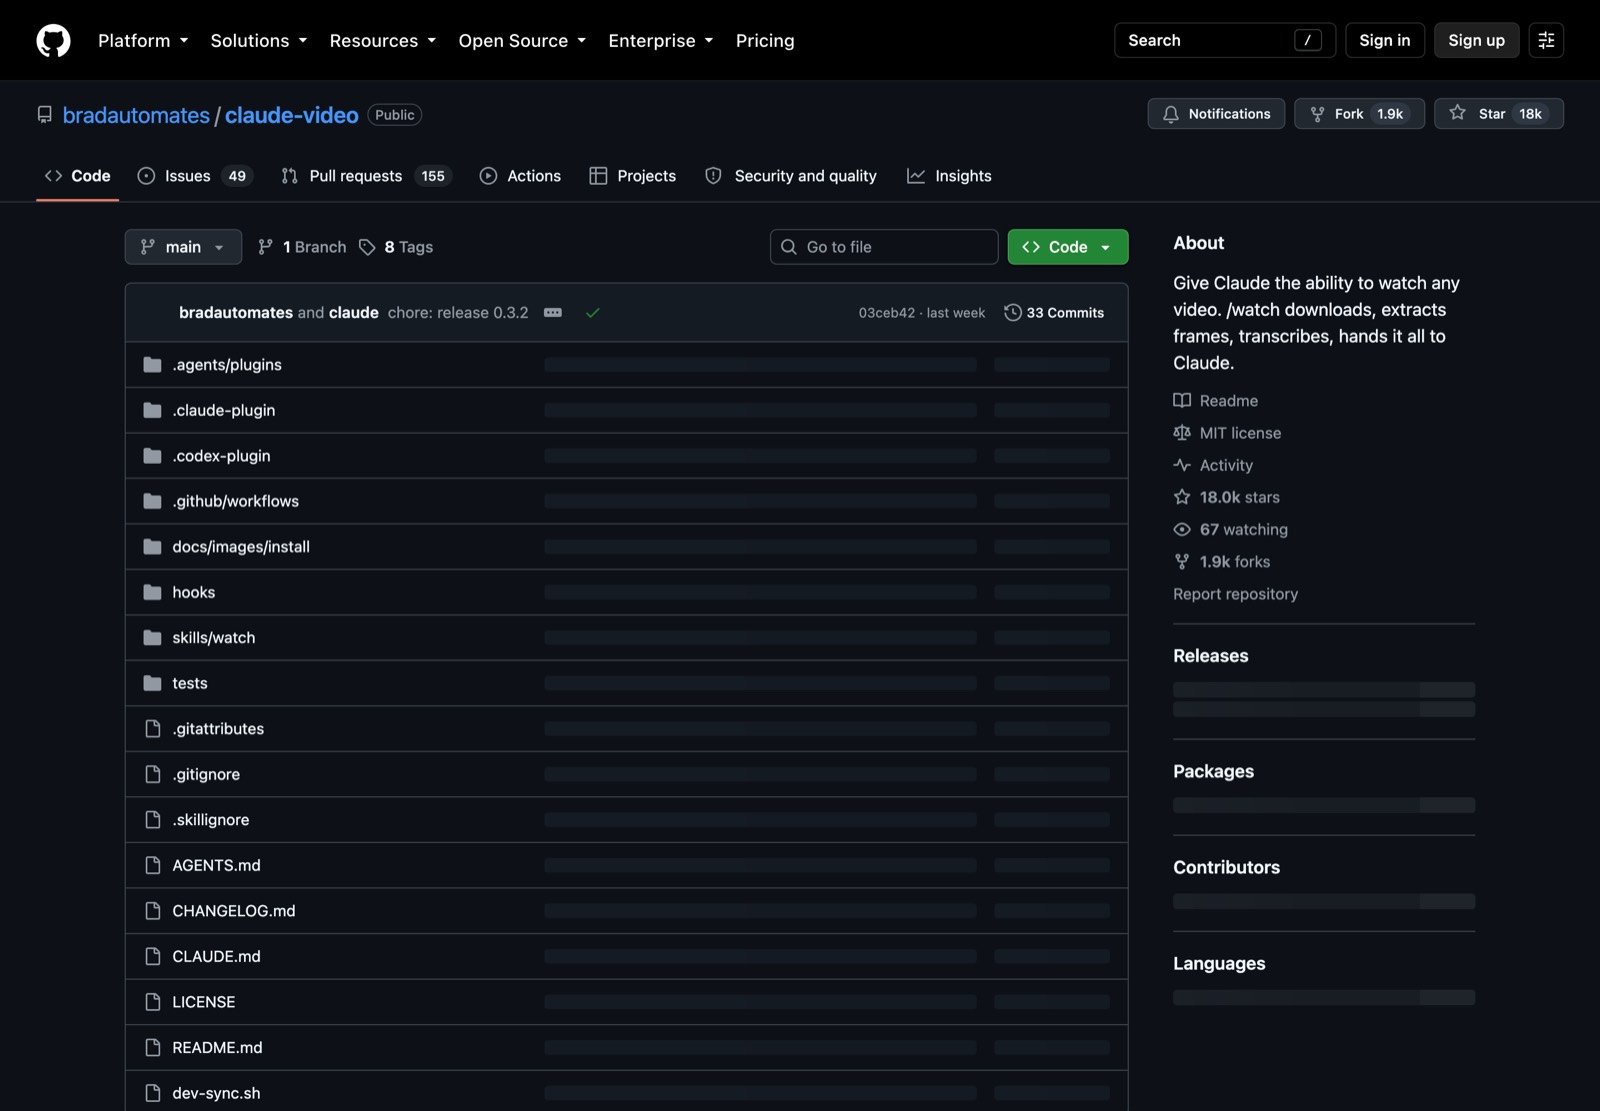Open the Insights tab
This screenshot has width=1600, height=1111.
pos(949,176)
